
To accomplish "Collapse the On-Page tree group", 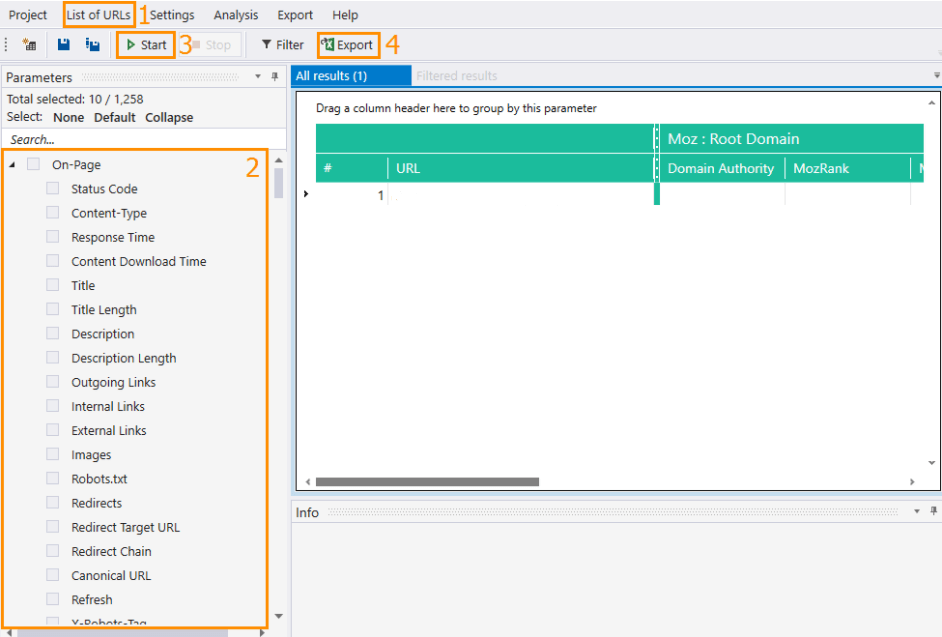I will (12, 165).
